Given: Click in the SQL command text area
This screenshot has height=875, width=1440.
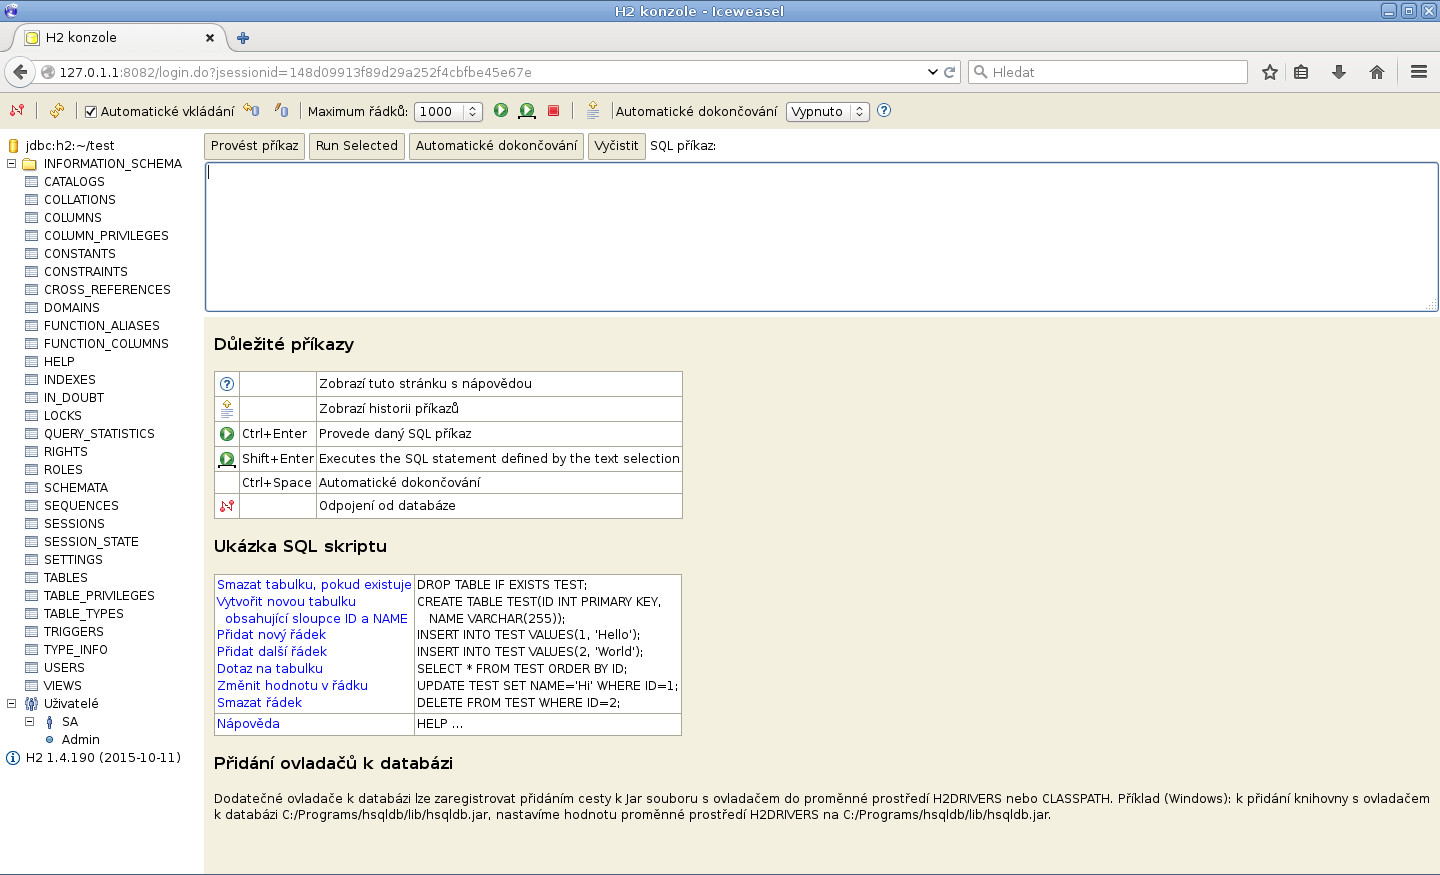Looking at the screenshot, I should point(821,237).
